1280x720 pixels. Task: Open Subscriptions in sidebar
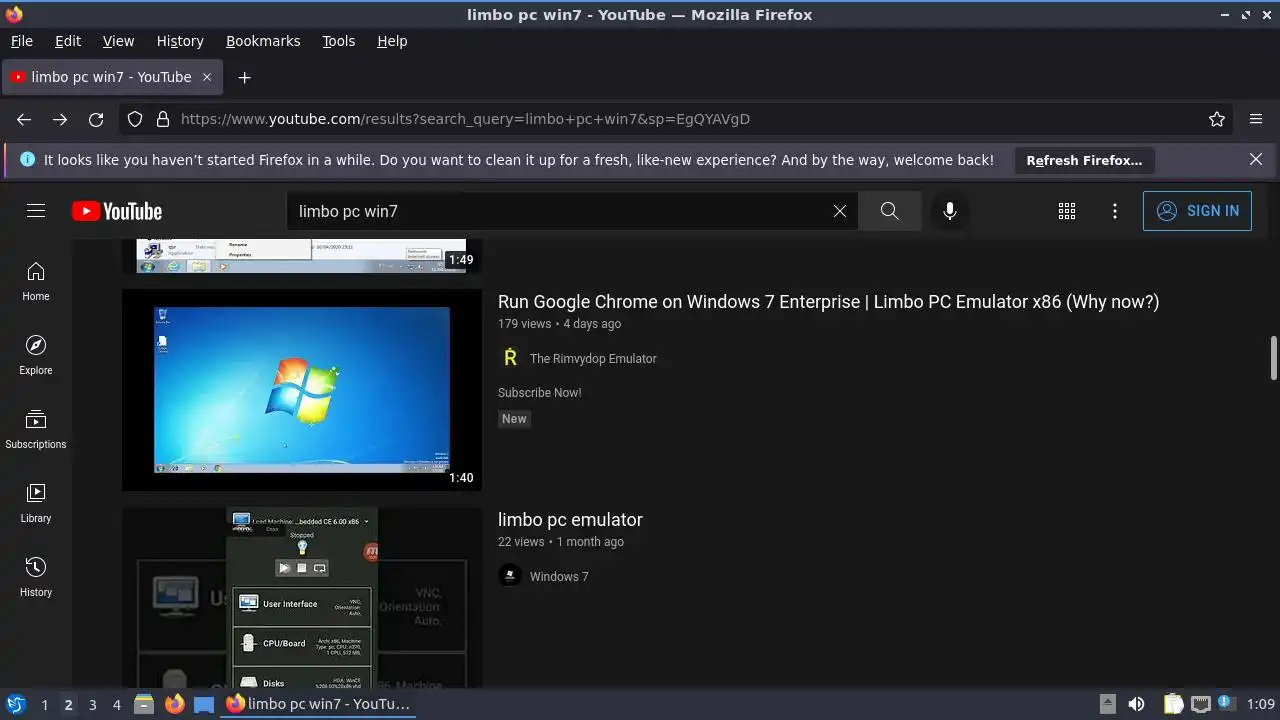[x=36, y=430]
